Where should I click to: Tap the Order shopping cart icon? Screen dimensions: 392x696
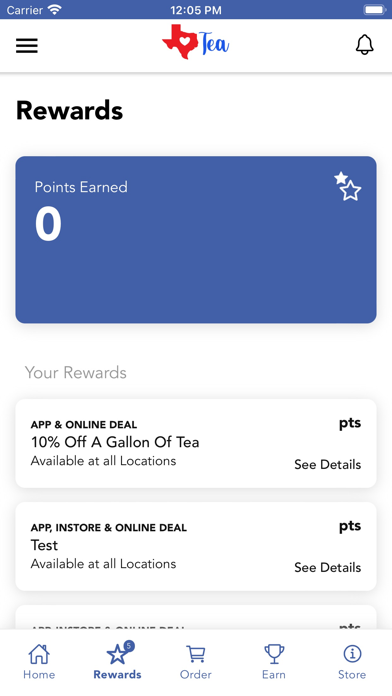(x=195, y=654)
